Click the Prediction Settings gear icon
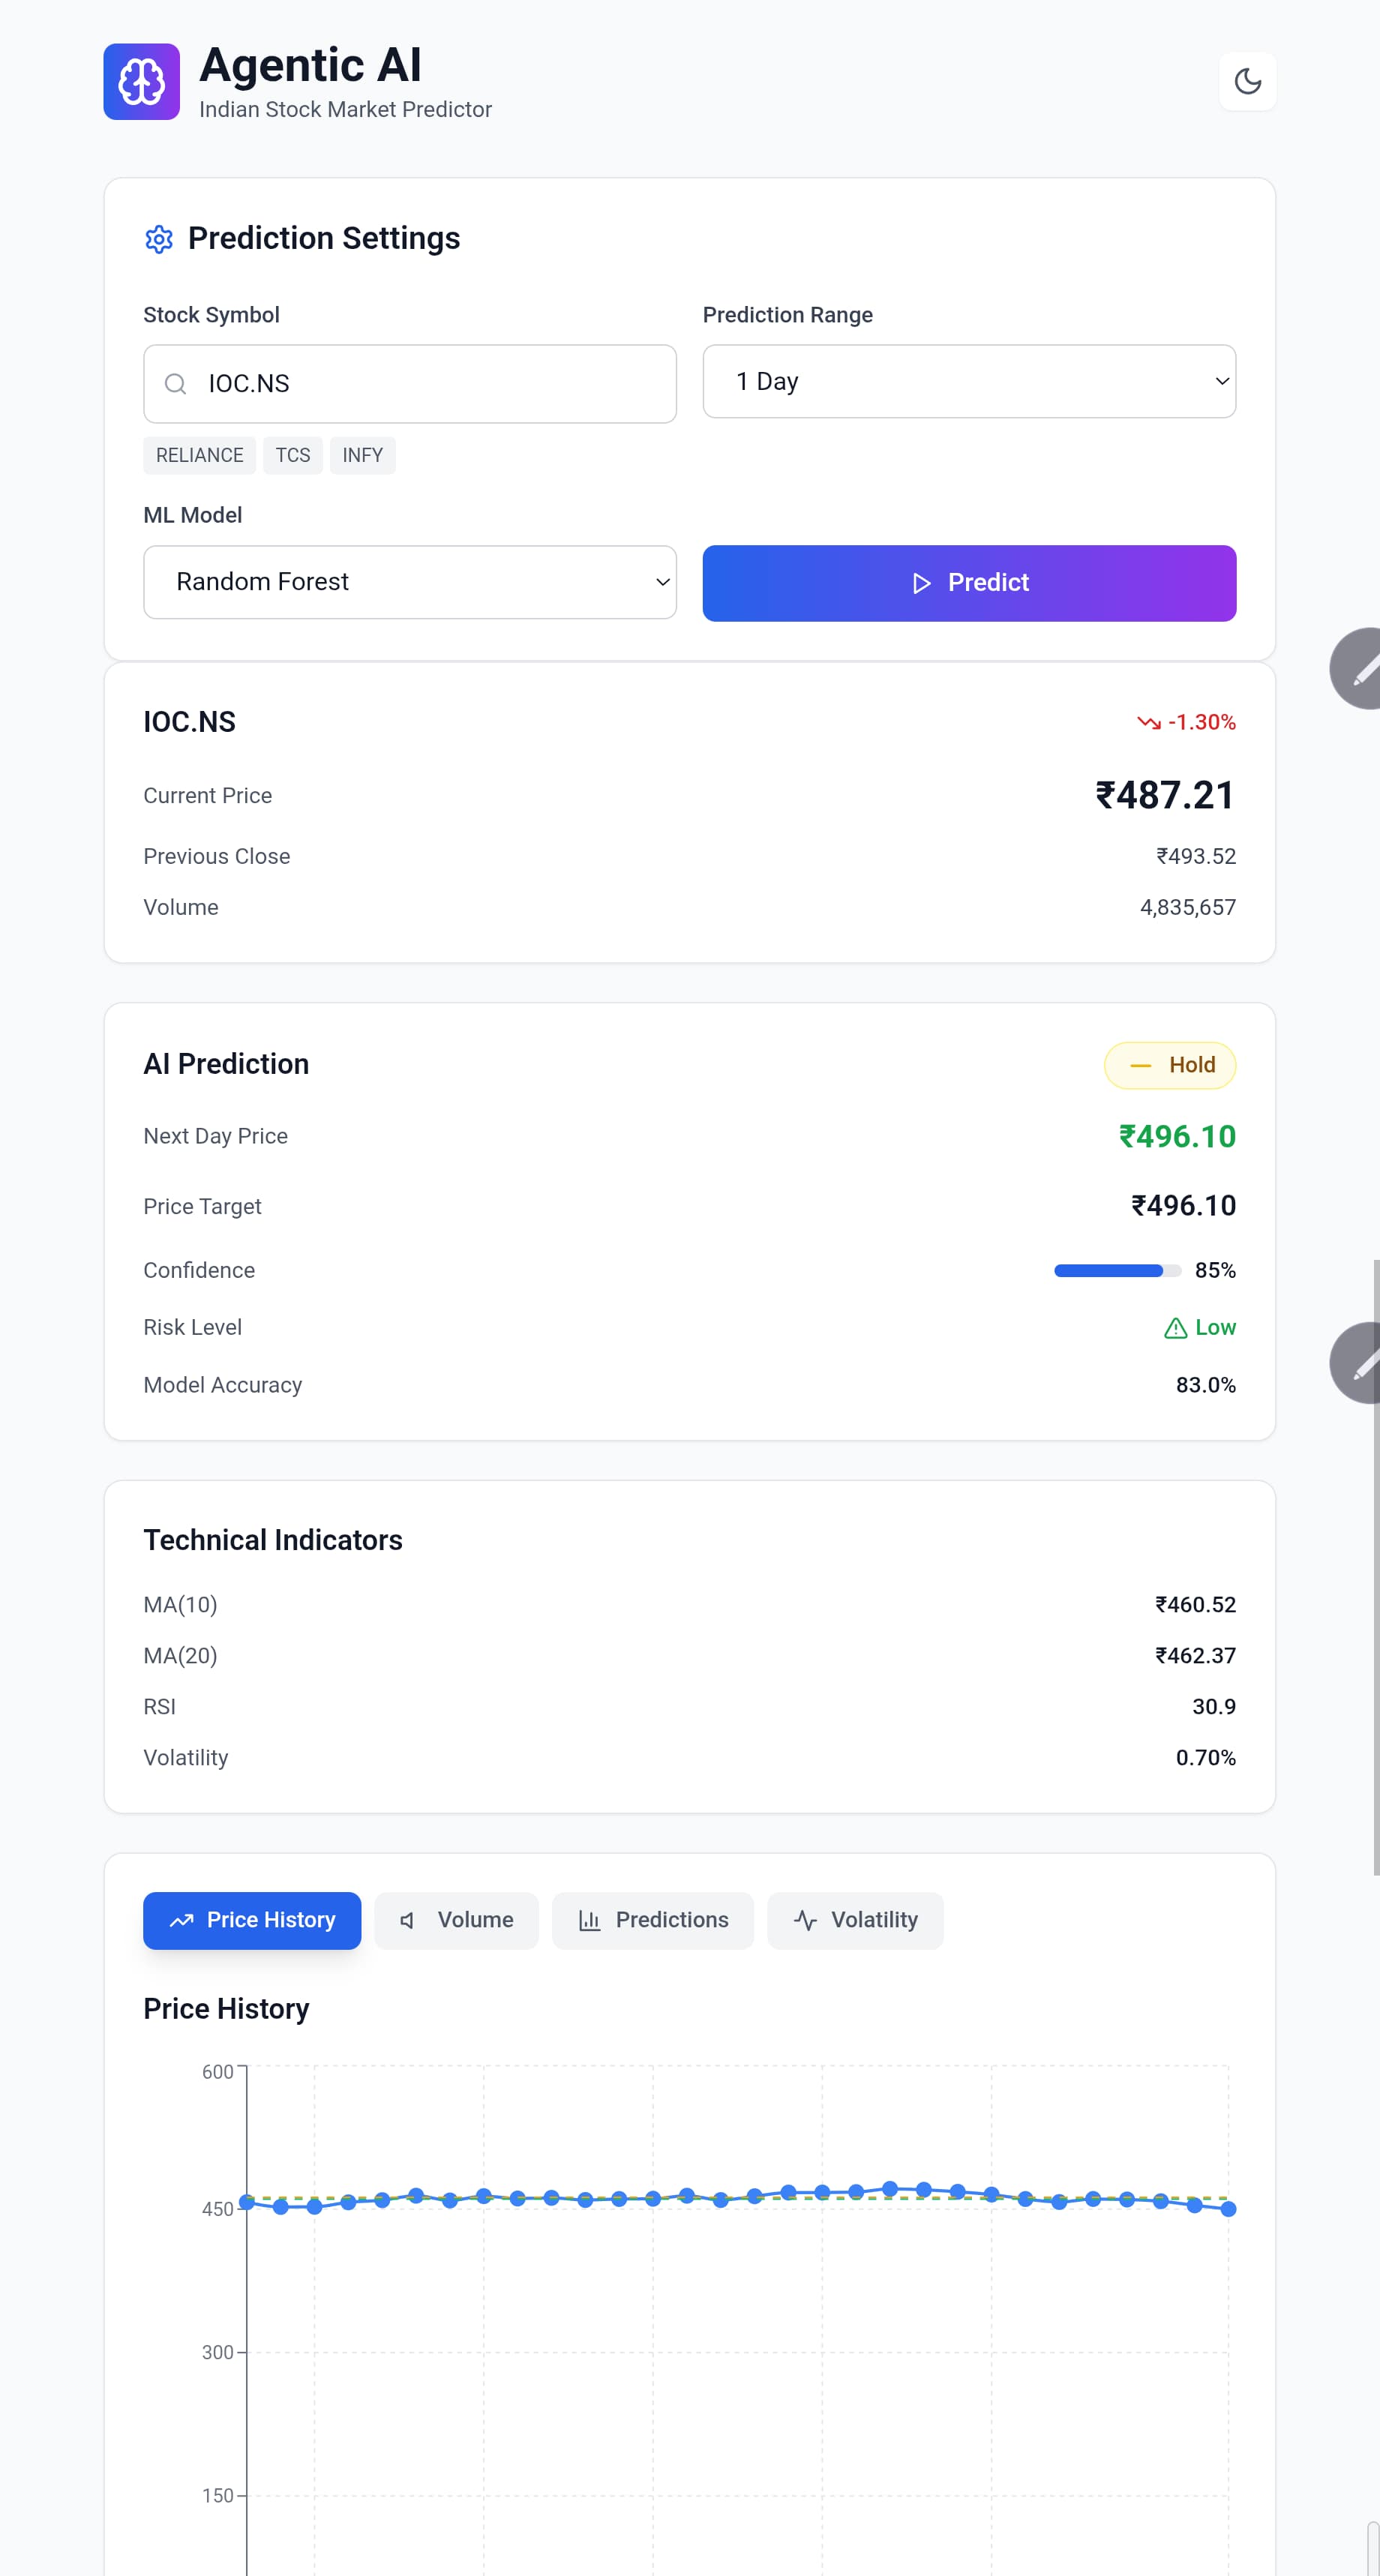Image resolution: width=1380 pixels, height=2576 pixels. point(159,239)
